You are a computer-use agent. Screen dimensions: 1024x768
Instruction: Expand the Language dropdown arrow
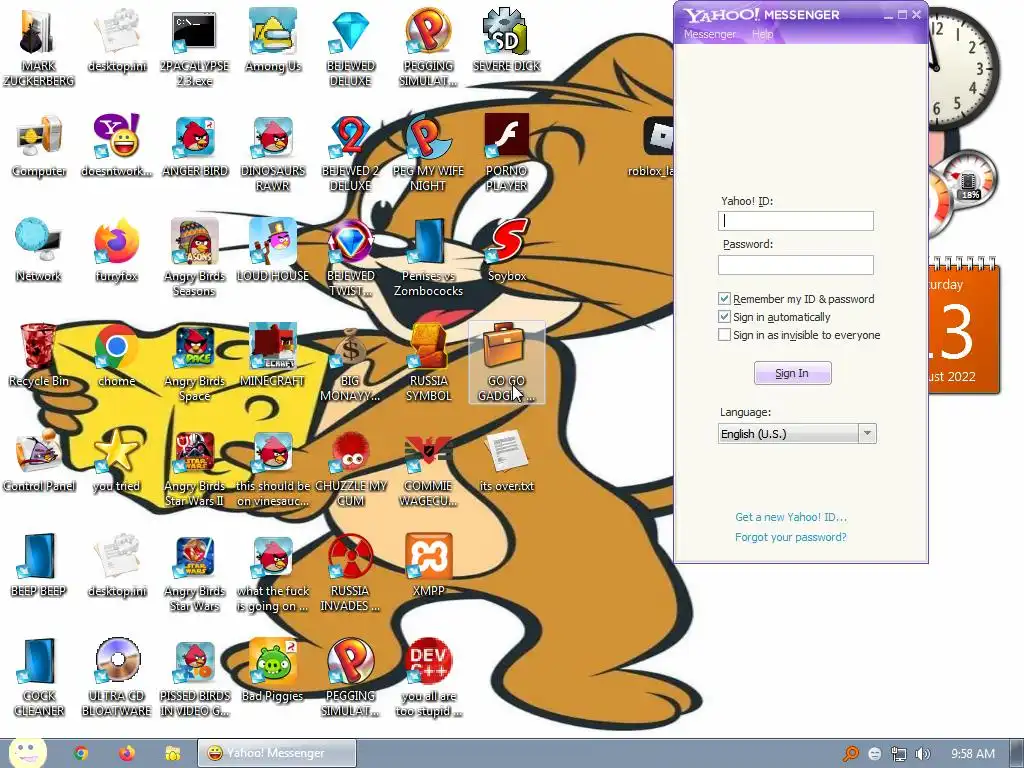(867, 433)
